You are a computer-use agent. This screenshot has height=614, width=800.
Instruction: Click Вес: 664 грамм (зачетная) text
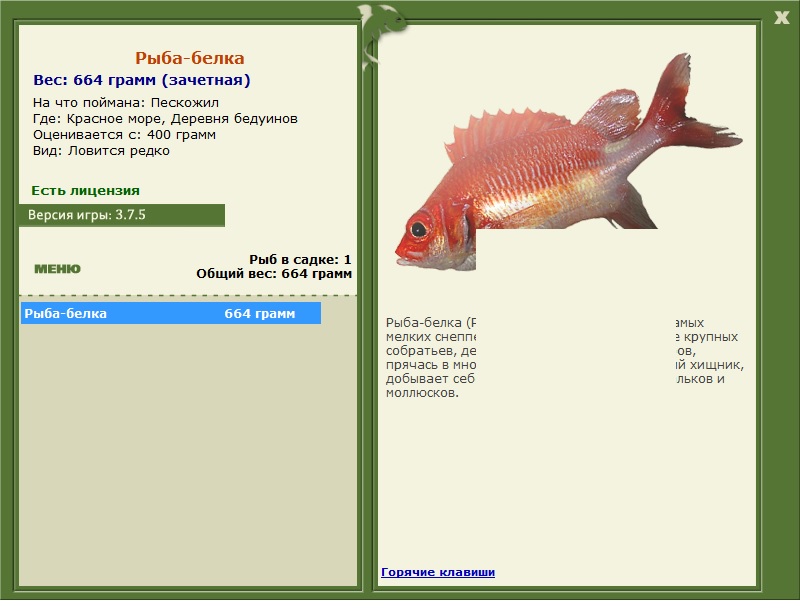click(x=142, y=80)
